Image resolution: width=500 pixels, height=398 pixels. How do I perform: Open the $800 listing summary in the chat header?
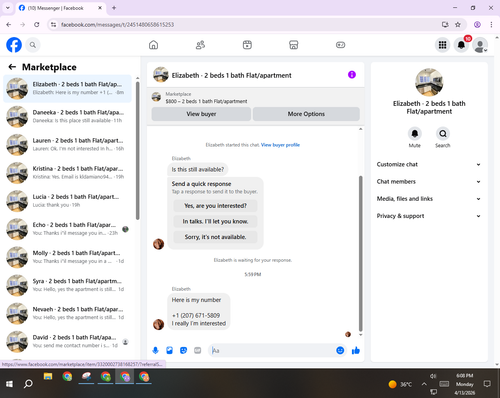[x=206, y=97]
